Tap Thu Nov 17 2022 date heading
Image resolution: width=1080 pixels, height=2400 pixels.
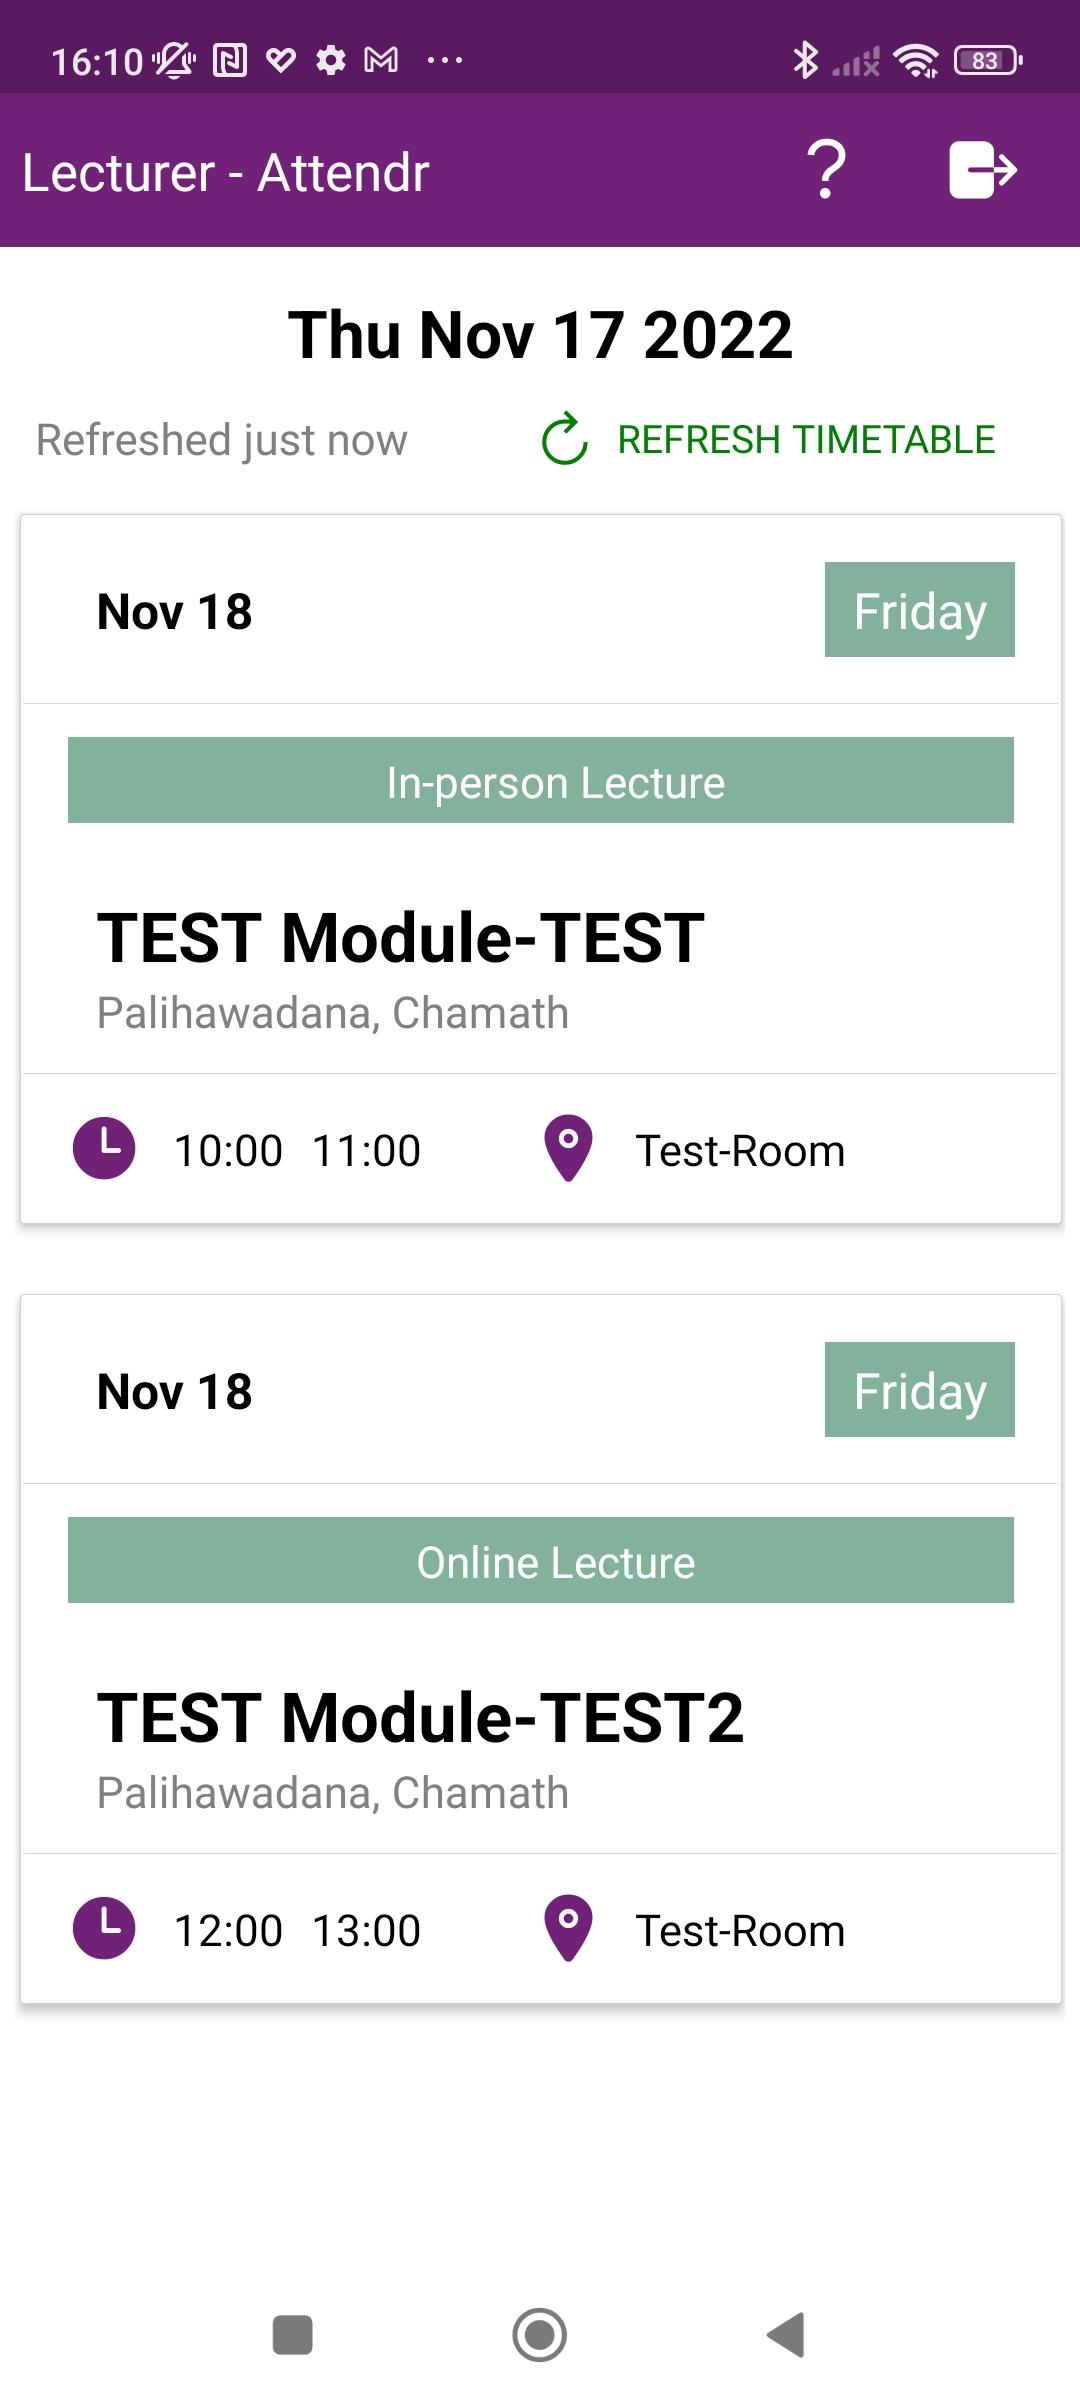[x=540, y=335]
